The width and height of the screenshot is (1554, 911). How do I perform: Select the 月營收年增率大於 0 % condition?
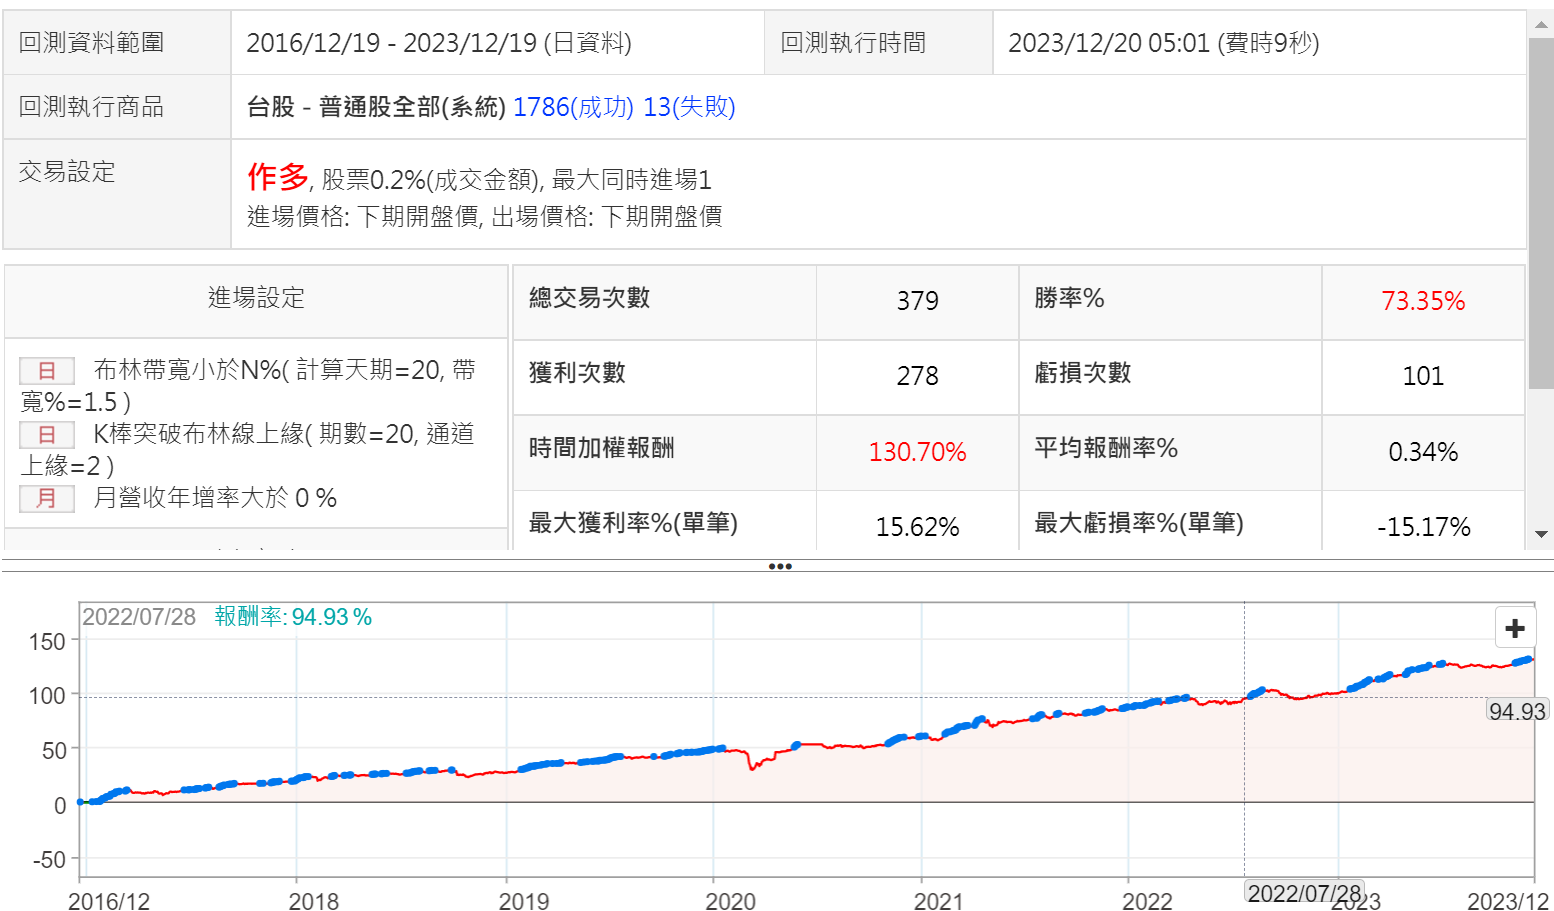pyautogui.click(x=215, y=498)
